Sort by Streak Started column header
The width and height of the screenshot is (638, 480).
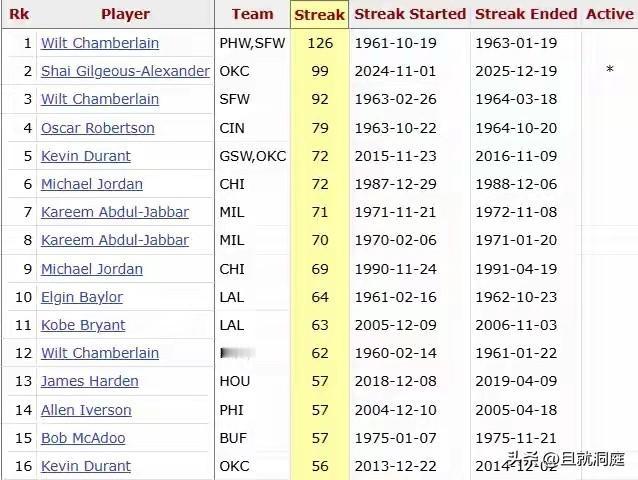click(410, 14)
